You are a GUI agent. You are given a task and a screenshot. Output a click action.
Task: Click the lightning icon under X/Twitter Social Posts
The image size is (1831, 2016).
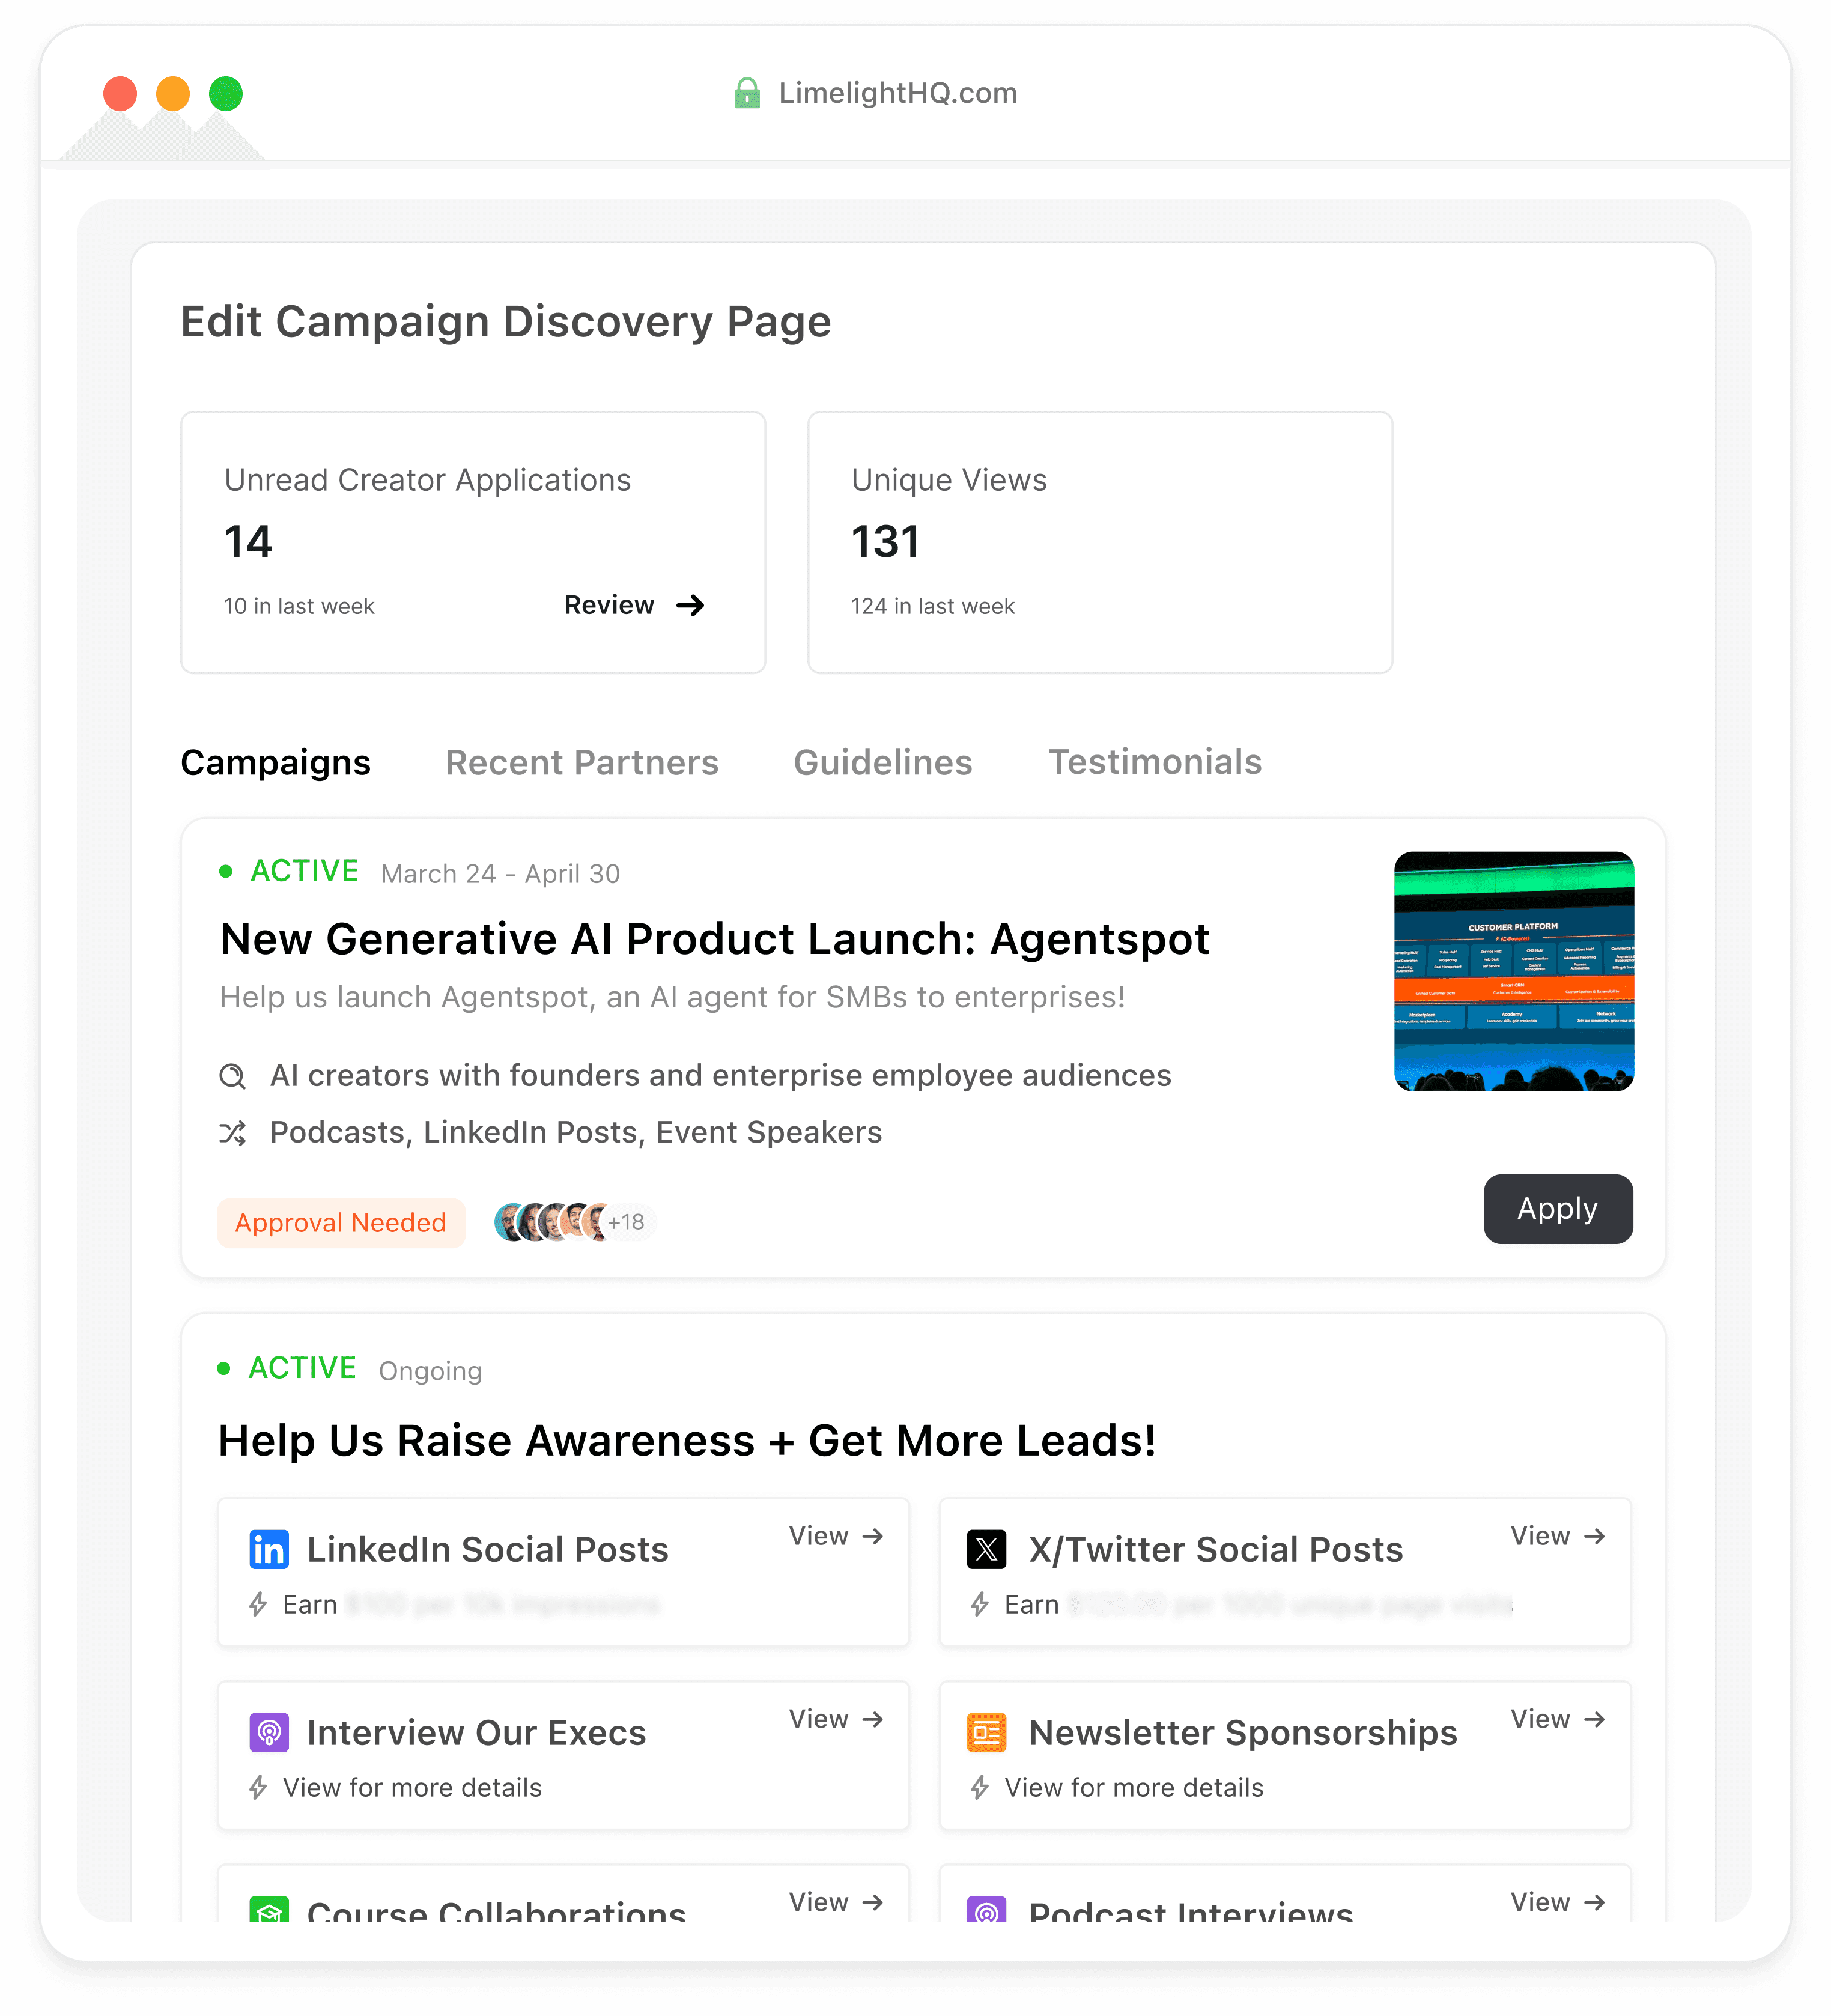(980, 1605)
